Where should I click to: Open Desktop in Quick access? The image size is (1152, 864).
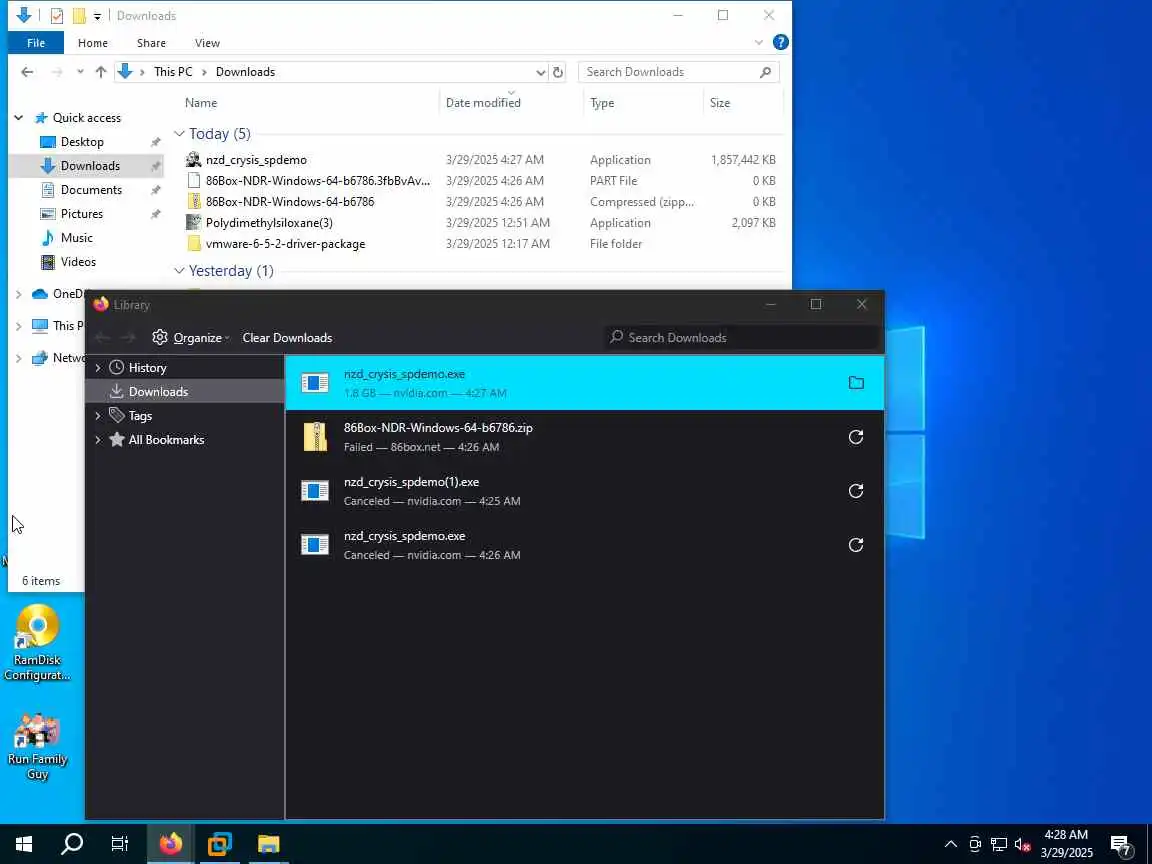click(x=82, y=142)
